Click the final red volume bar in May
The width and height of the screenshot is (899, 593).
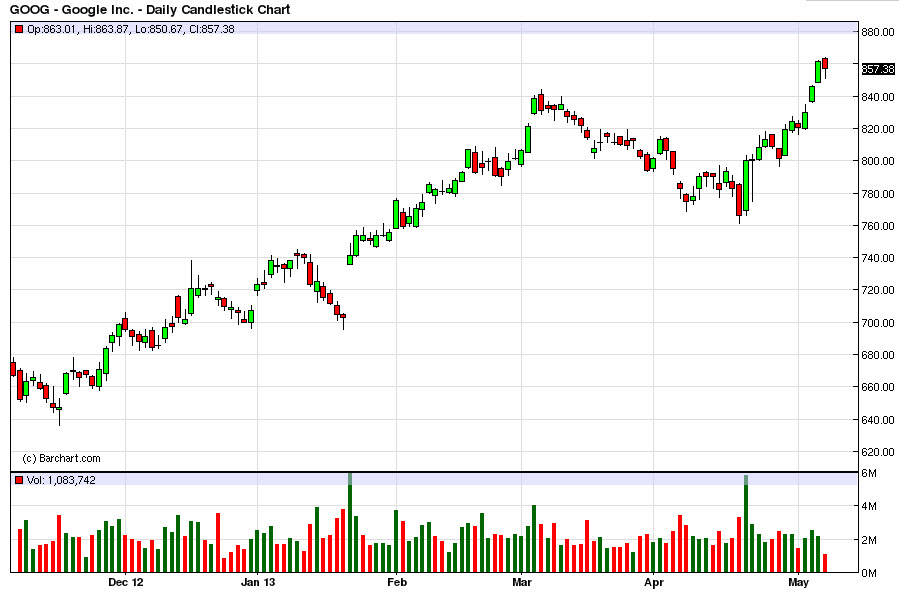coord(825,563)
